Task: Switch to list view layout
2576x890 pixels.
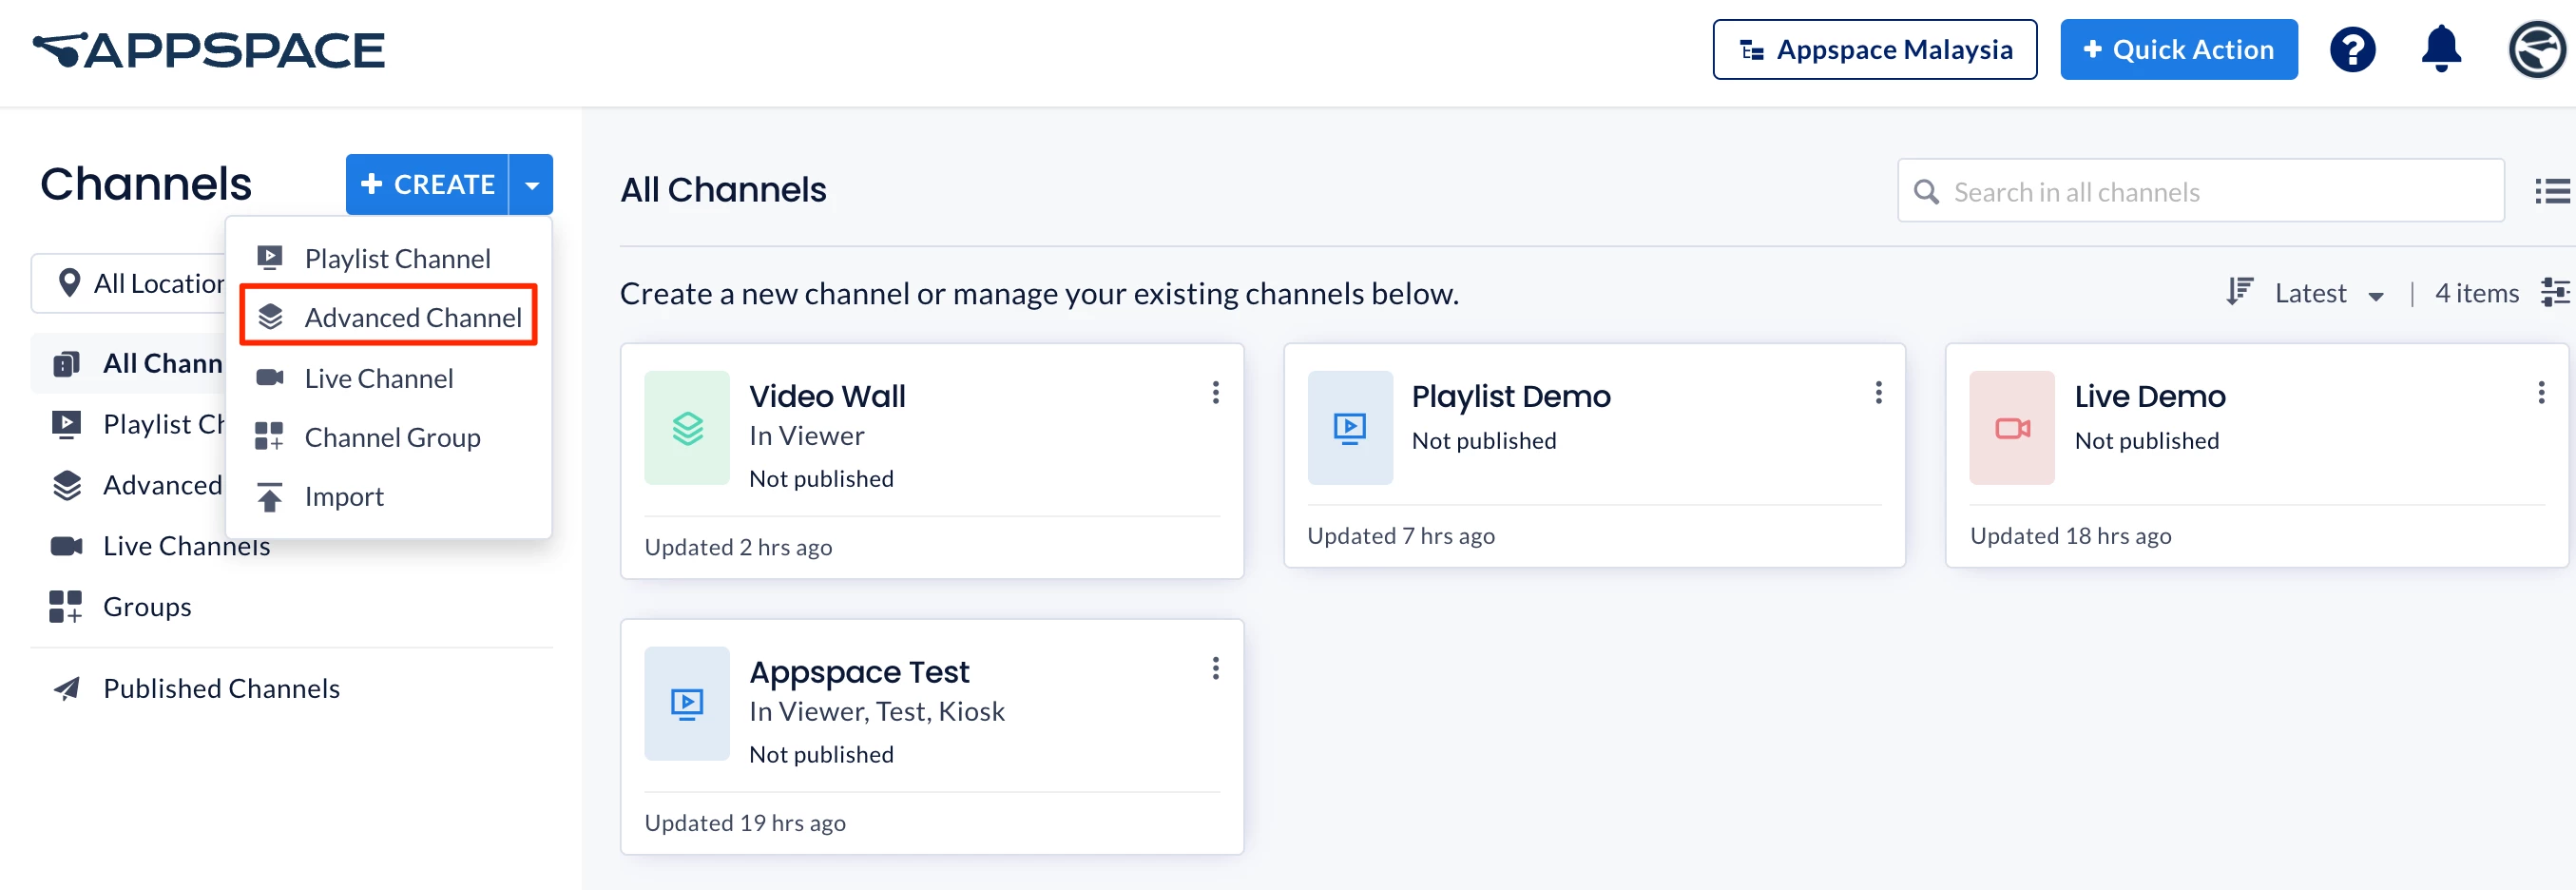Action: click(2552, 191)
